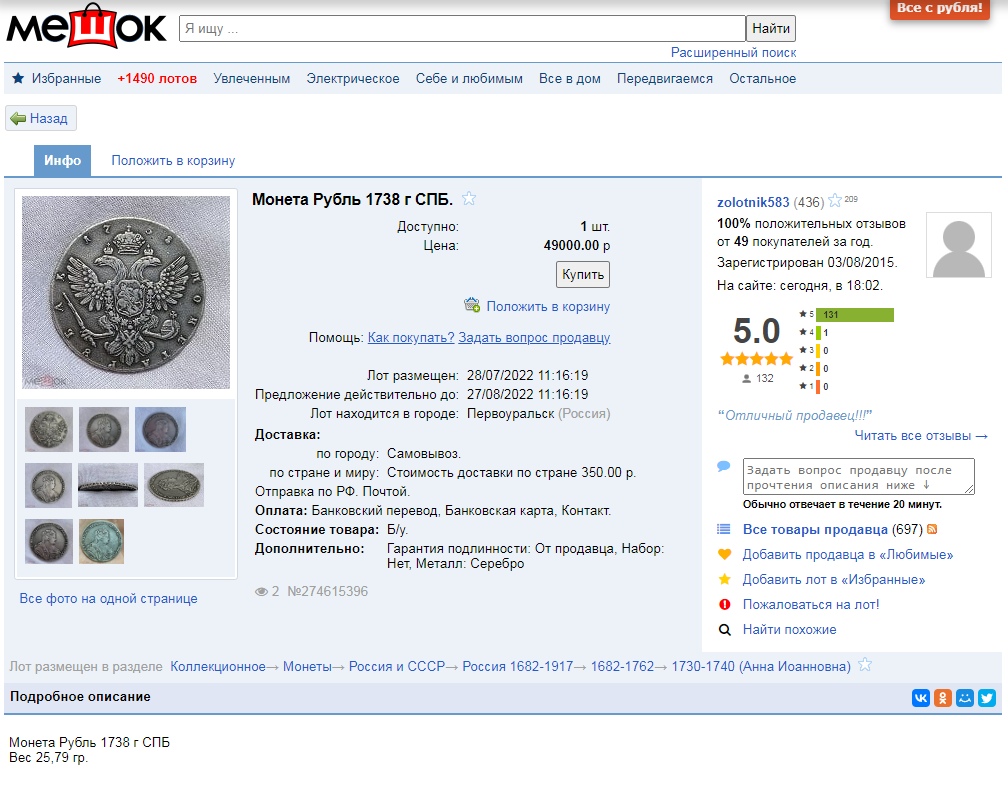Open the Все в дом category menu
1008x794 pixels.
point(569,78)
